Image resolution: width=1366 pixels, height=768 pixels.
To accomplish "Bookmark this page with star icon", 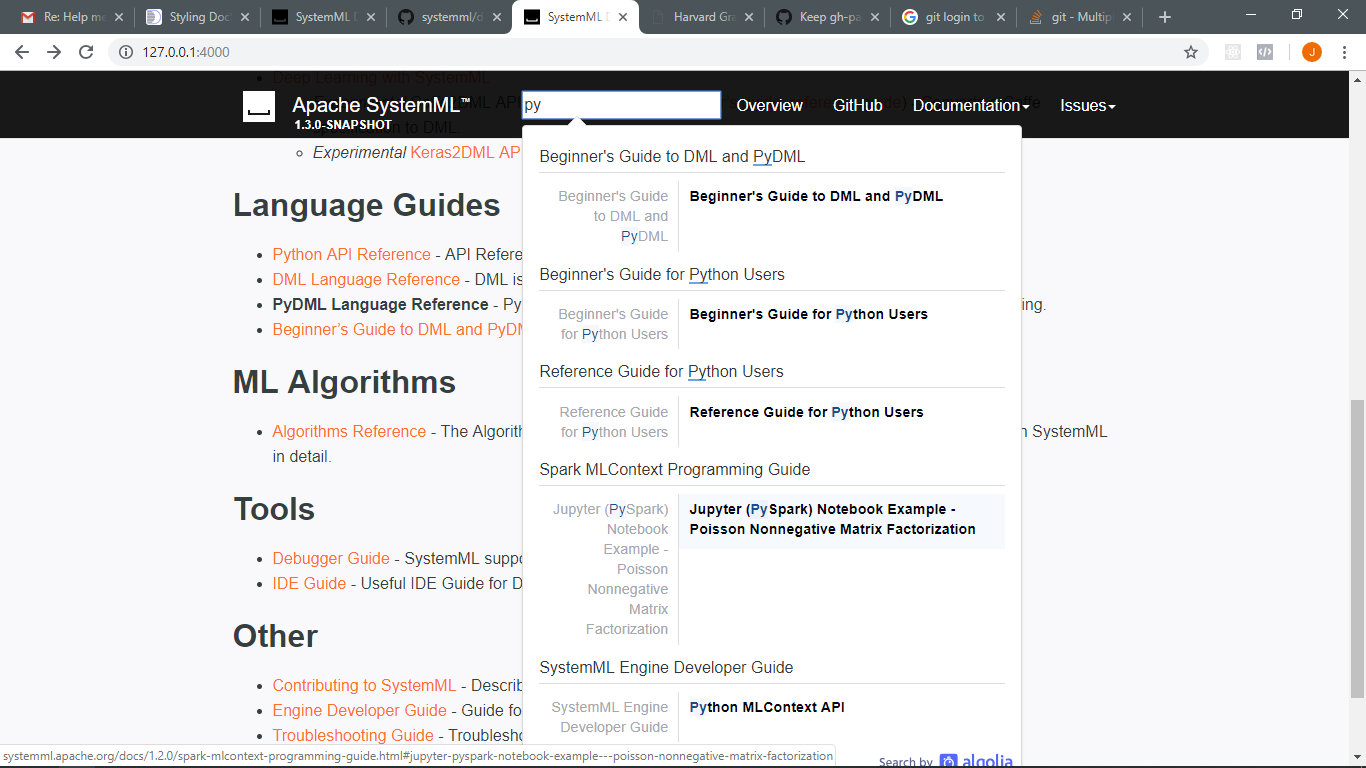I will pyautogui.click(x=1191, y=52).
